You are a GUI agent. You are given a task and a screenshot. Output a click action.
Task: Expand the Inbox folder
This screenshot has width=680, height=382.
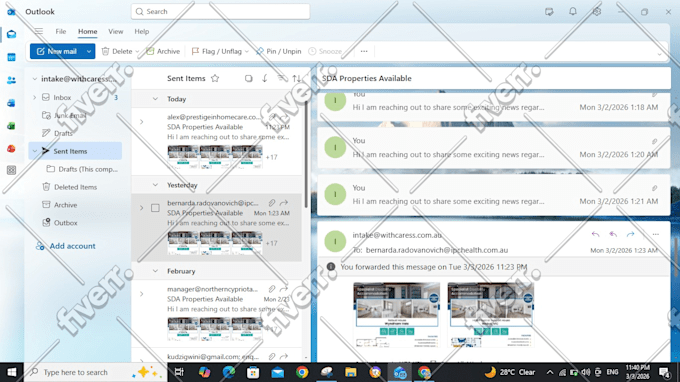[x=35, y=98]
